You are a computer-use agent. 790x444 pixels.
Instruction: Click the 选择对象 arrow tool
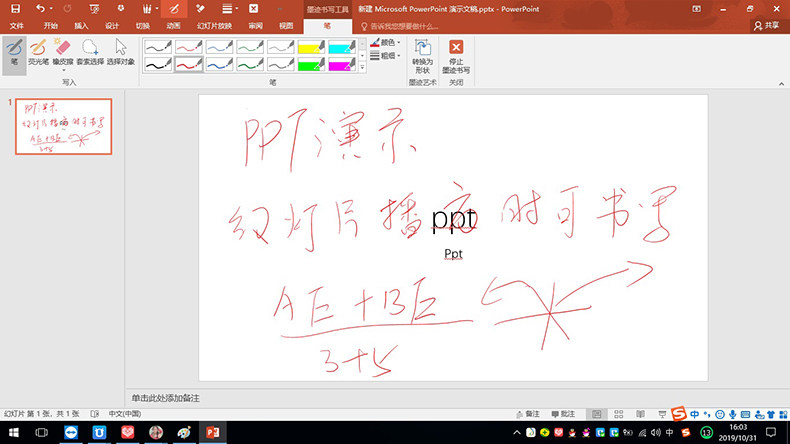(121, 52)
